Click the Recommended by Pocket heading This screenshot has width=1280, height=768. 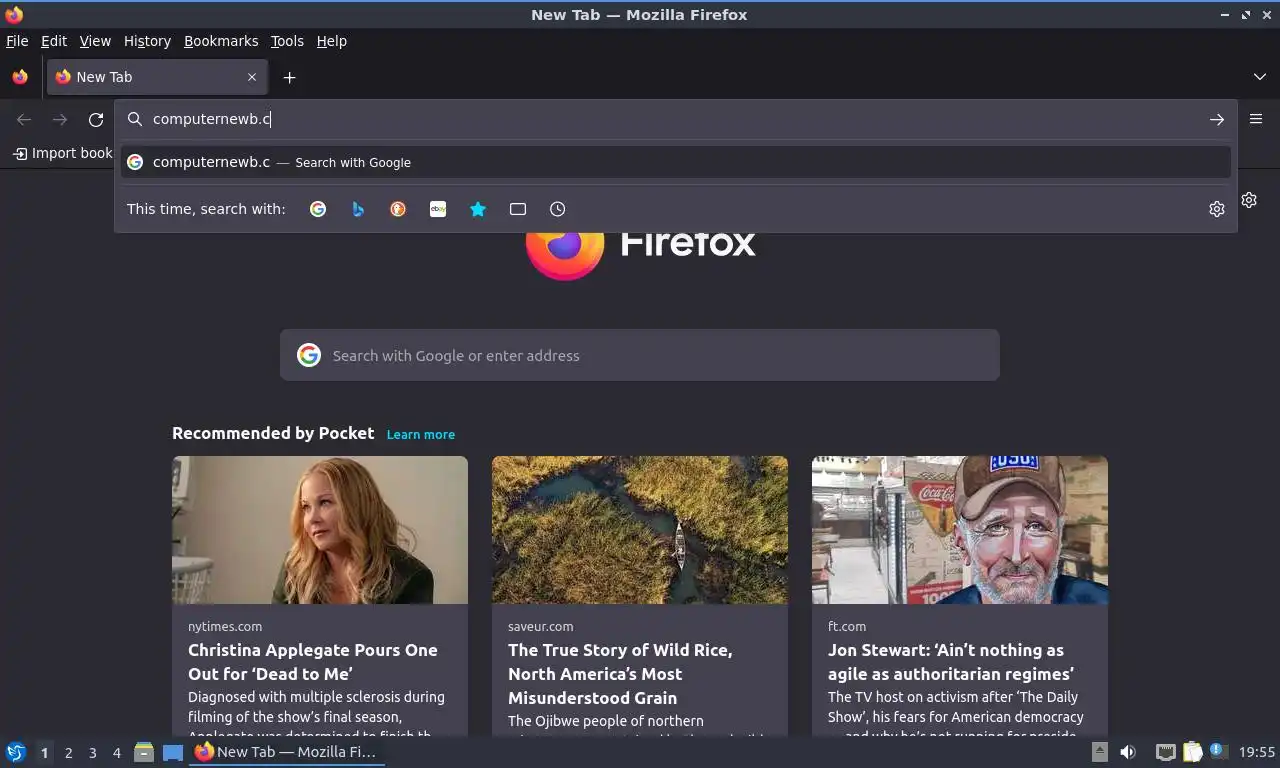point(273,433)
